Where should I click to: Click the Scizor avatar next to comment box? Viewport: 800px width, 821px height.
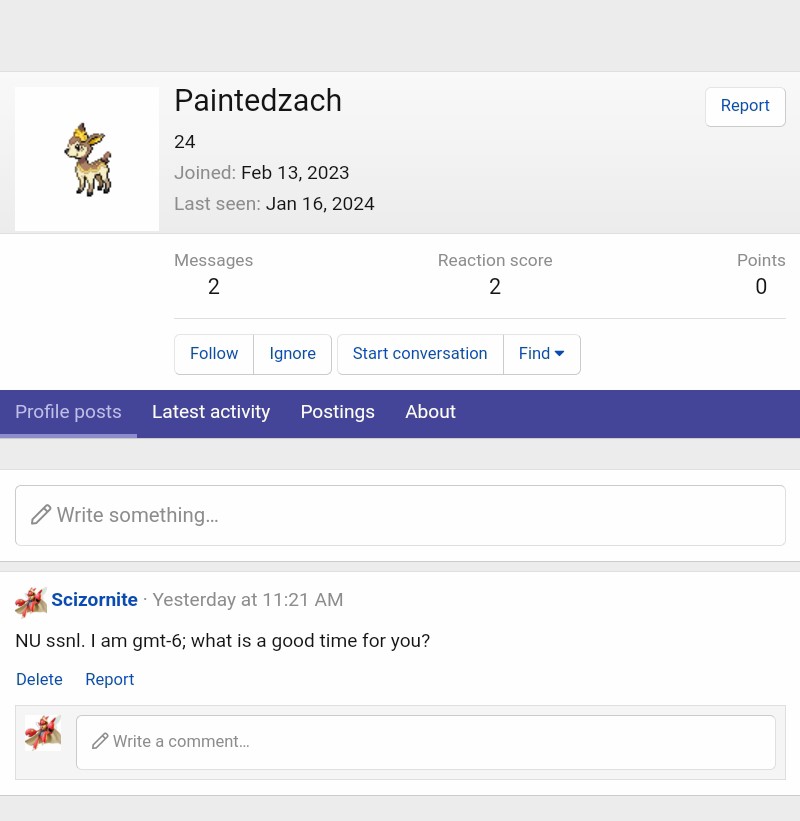coord(43,733)
